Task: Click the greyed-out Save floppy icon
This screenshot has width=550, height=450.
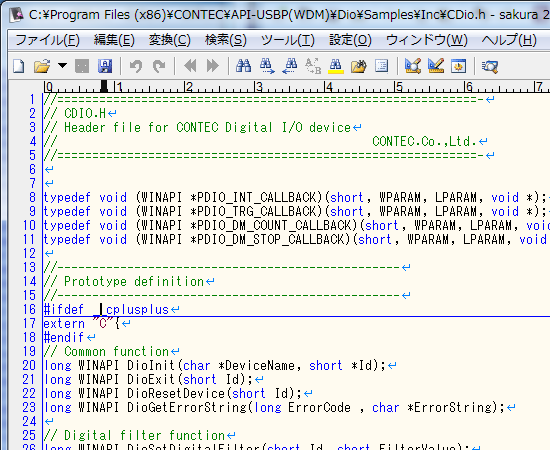Action: (82, 66)
